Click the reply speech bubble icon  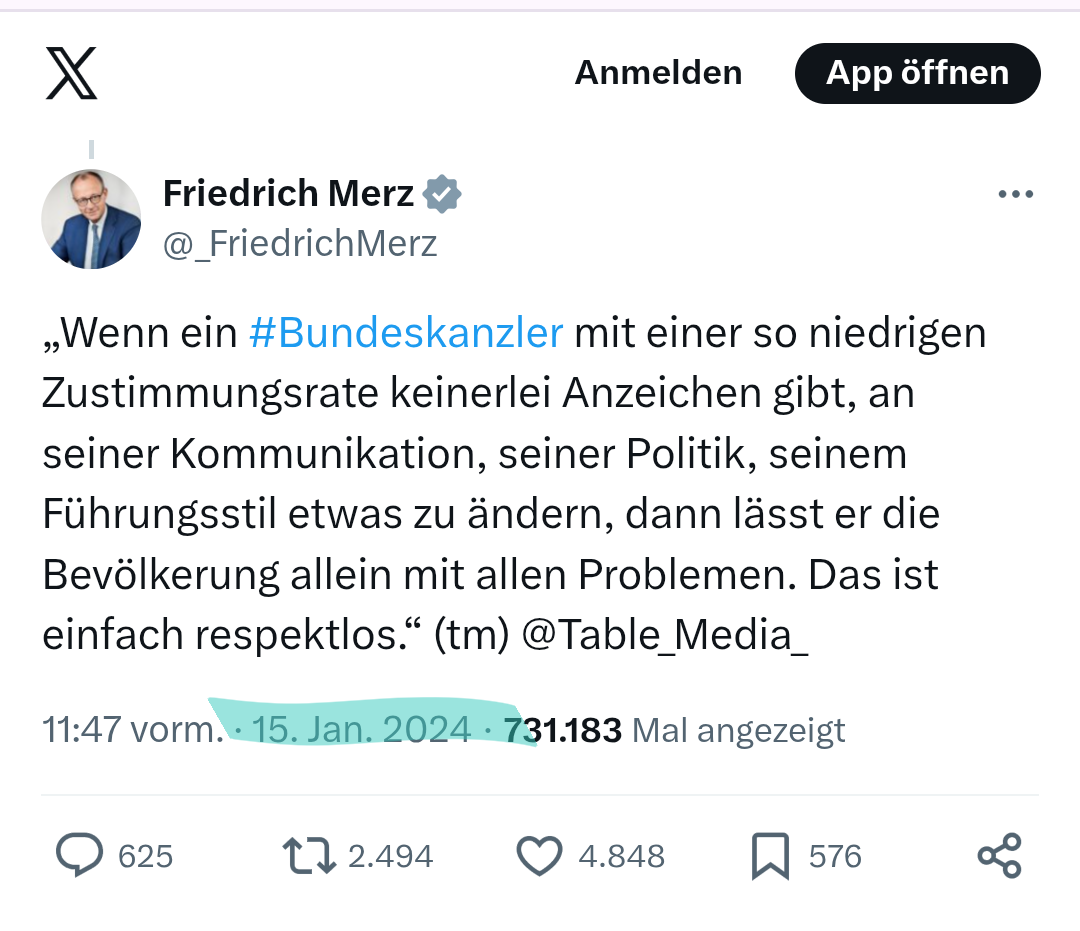tap(79, 856)
